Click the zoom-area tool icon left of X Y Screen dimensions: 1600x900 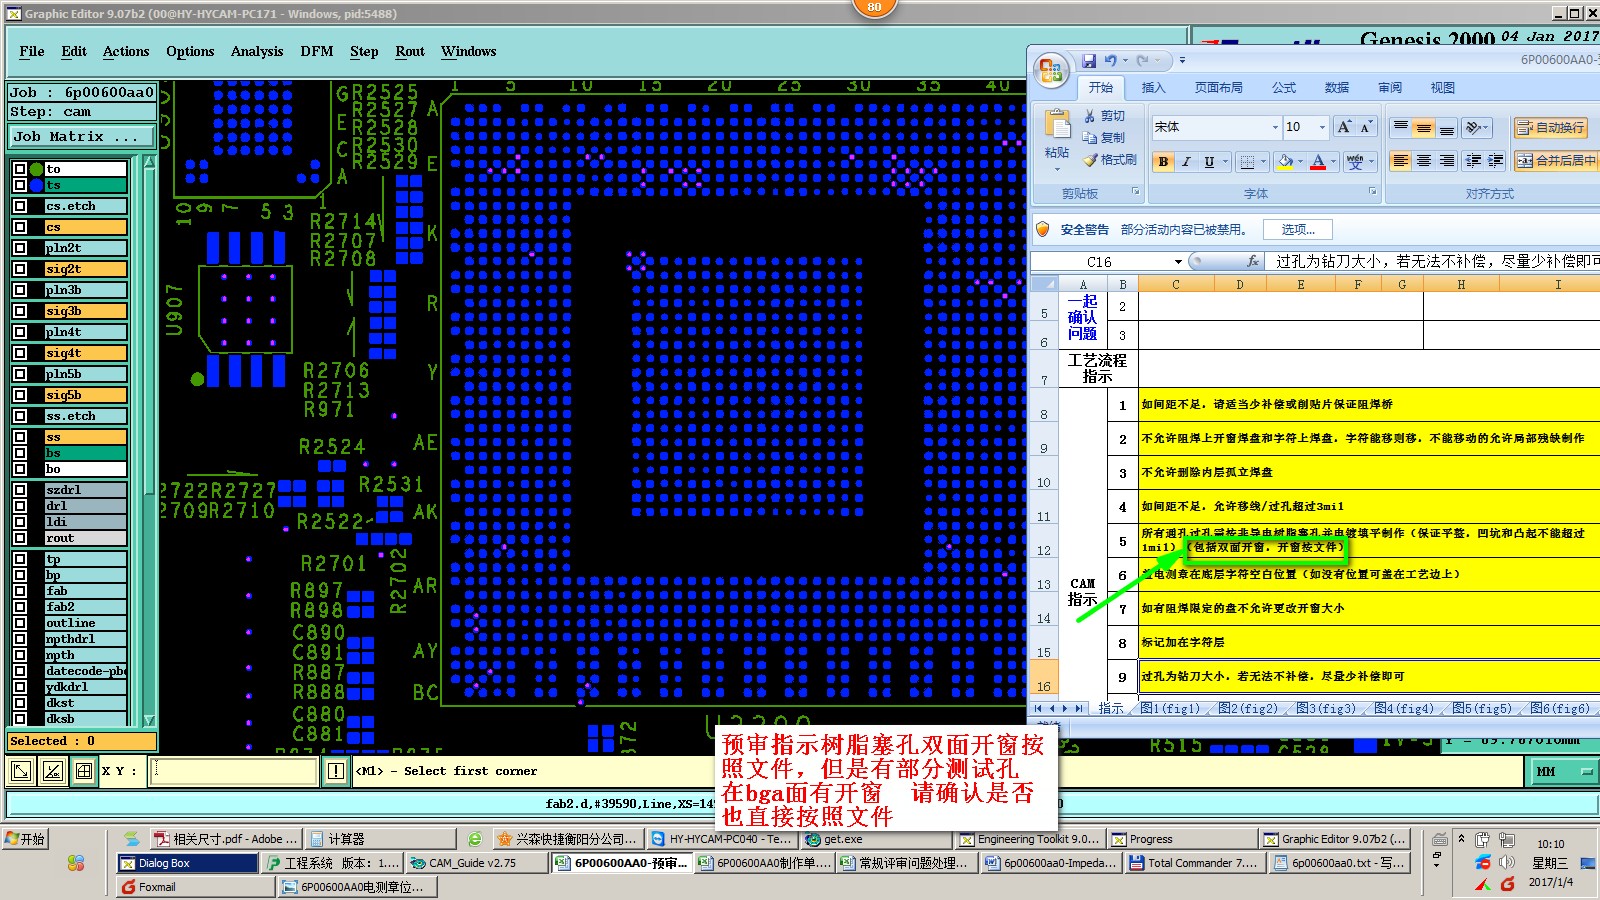21,771
